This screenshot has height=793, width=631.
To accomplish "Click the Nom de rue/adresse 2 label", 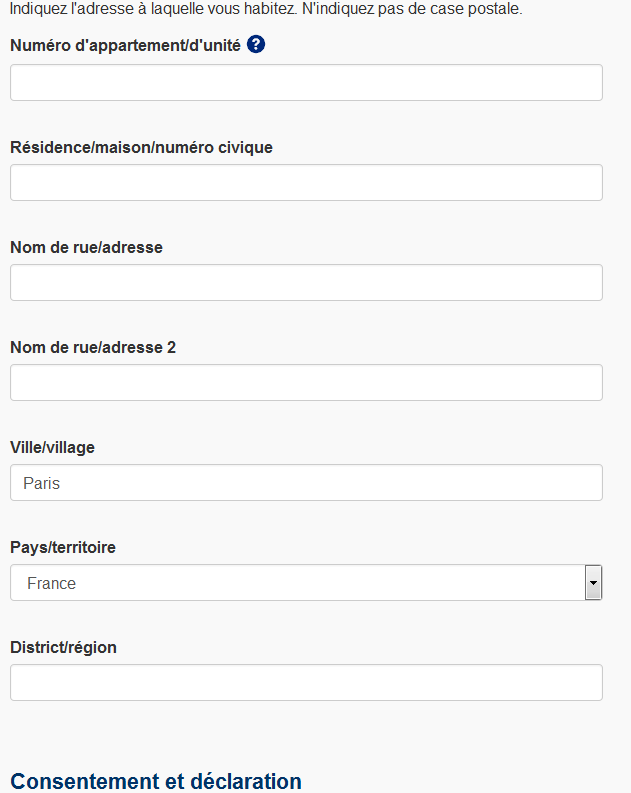I will pos(93,347).
